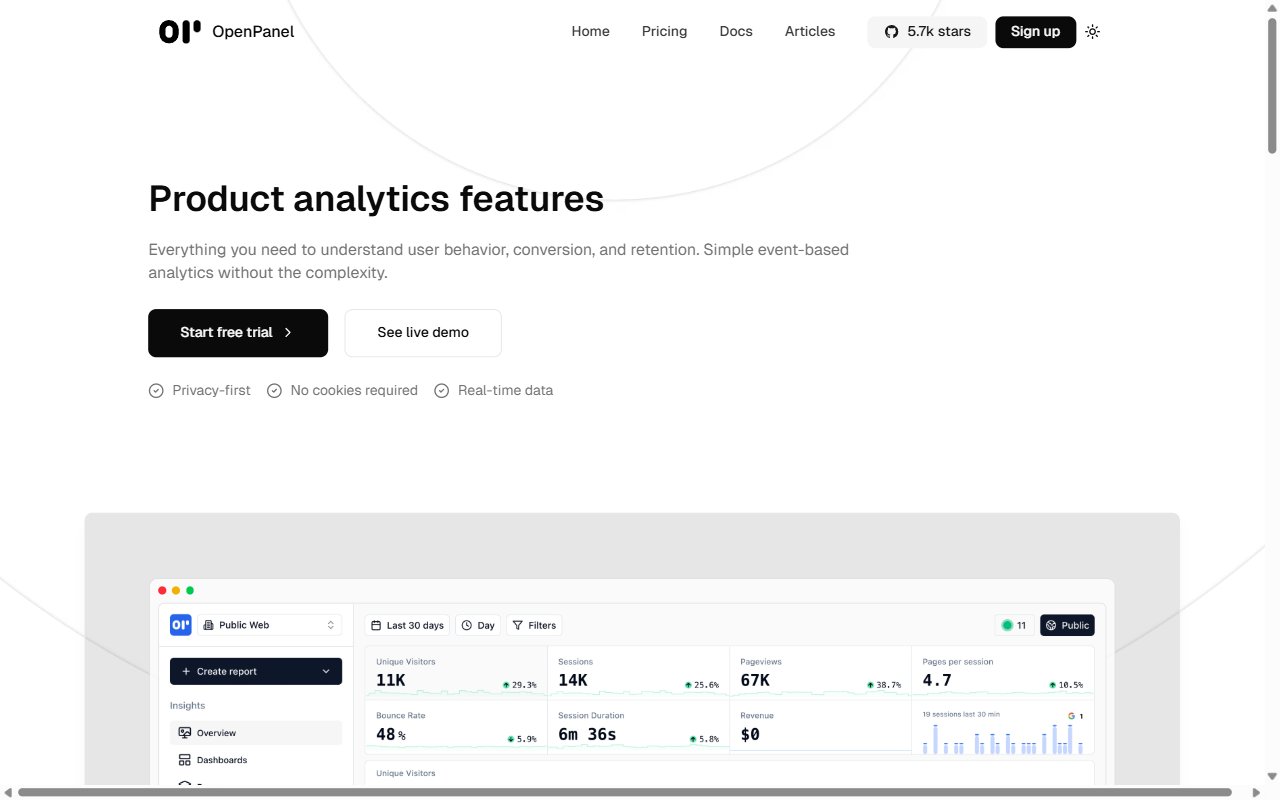Screen dimensions: 1280x800
Task: Click the chevron in Start free trial
Action: coord(288,333)
